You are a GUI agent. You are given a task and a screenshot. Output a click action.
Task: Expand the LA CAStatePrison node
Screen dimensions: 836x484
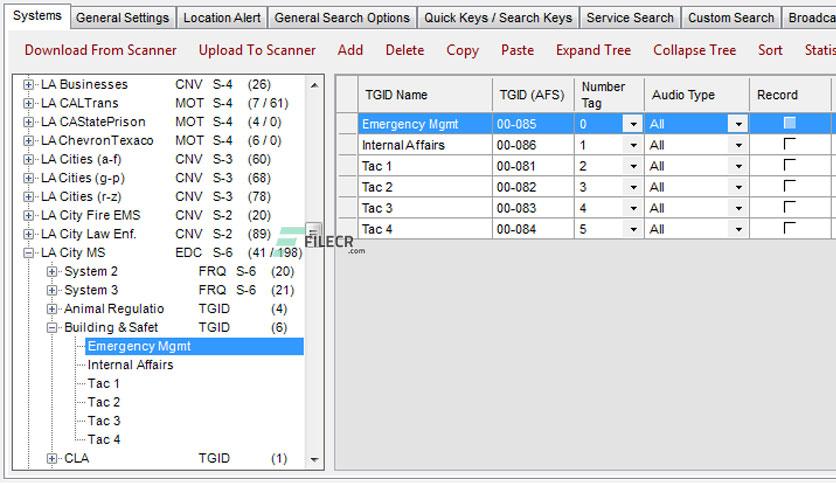tap(29, 122)
